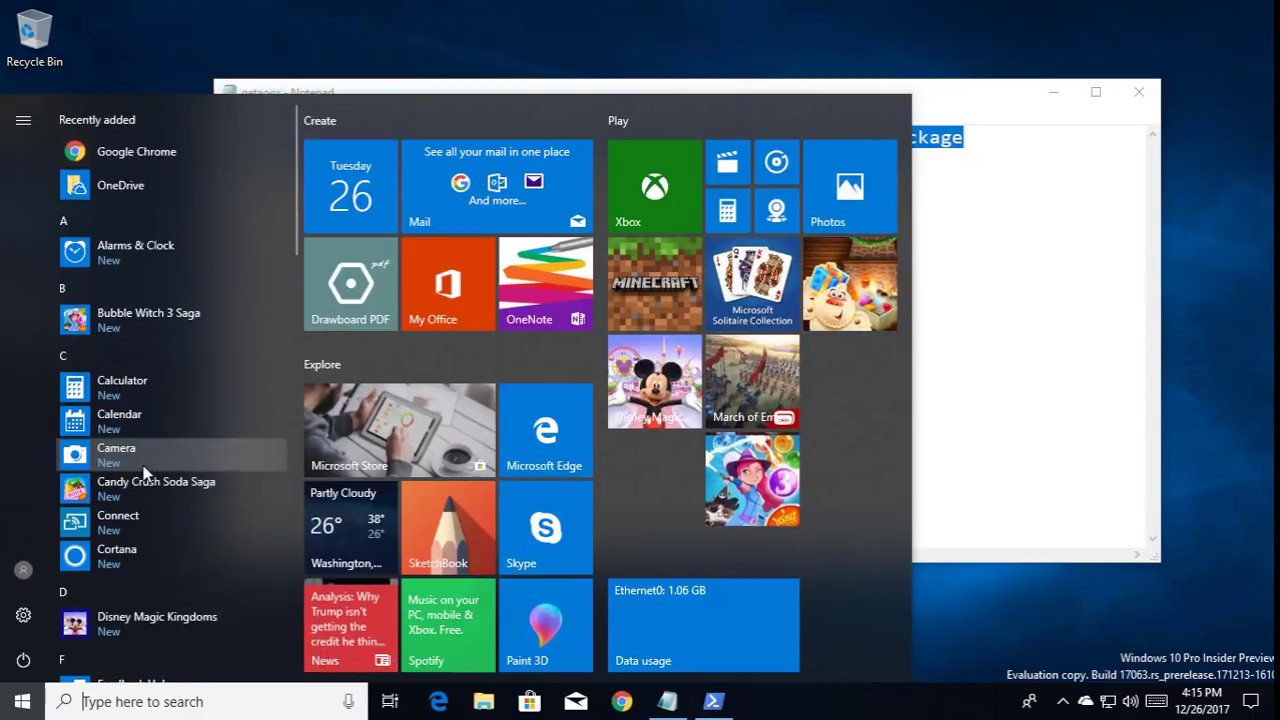Launch the Xbox tile
Image resolution: width=1280 pixels, height=720 pixels.
tap(655, 186)
